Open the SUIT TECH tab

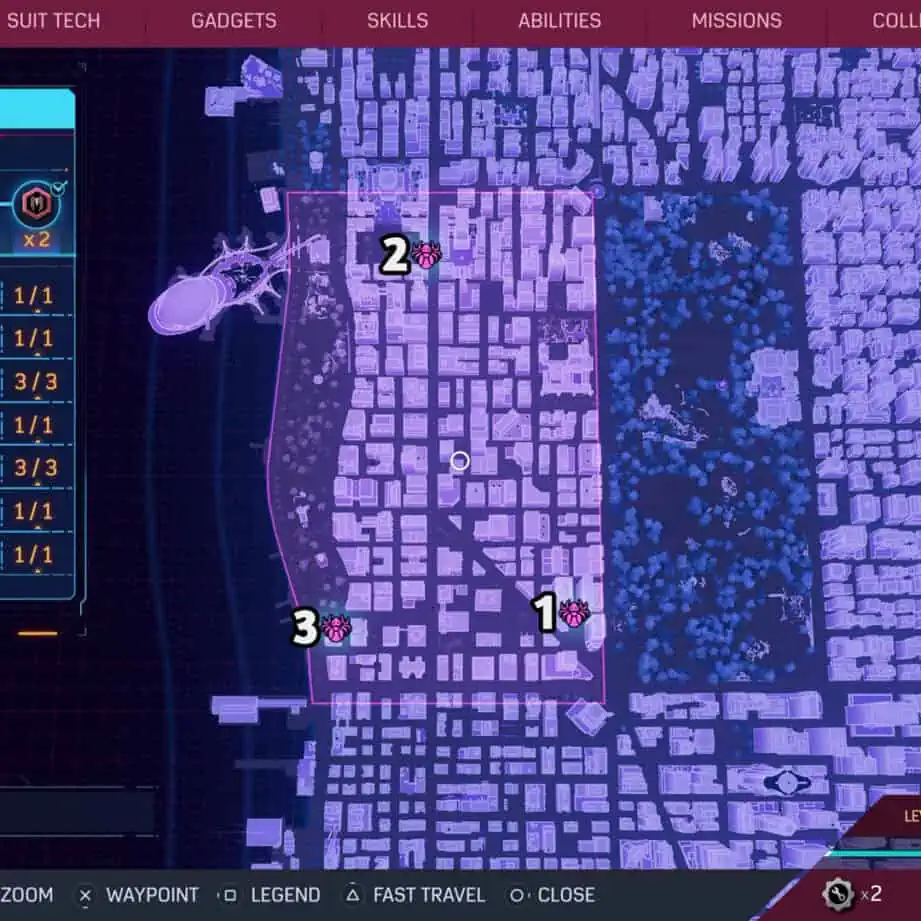53,21
